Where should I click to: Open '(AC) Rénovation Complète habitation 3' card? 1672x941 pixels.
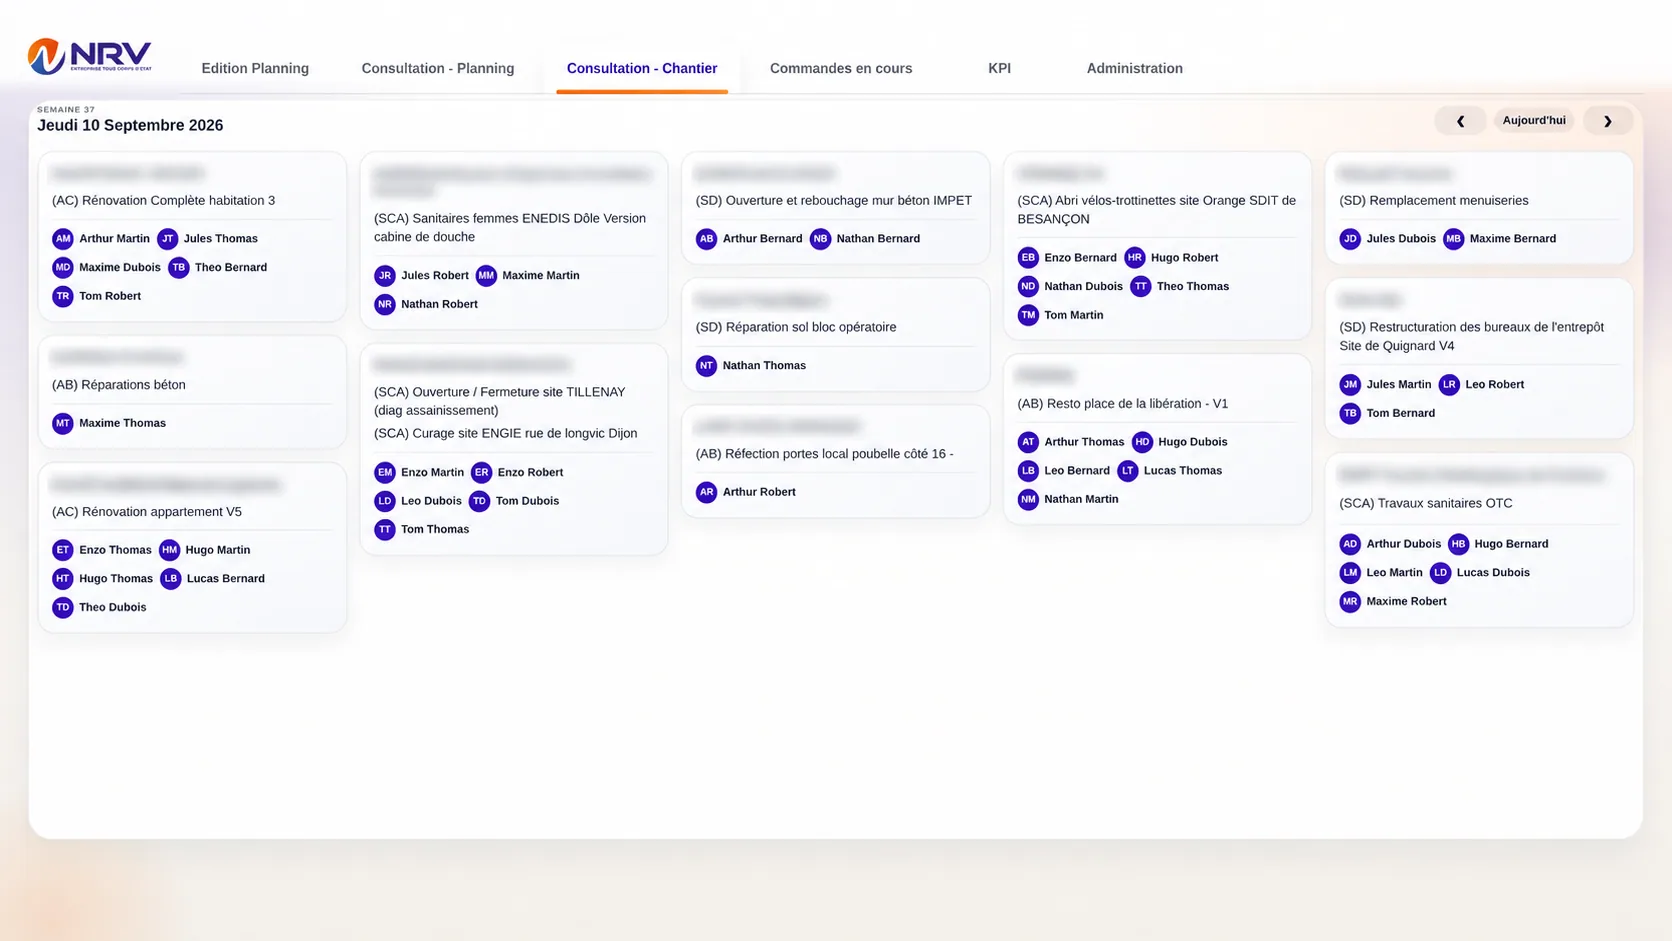coord(193,237)
